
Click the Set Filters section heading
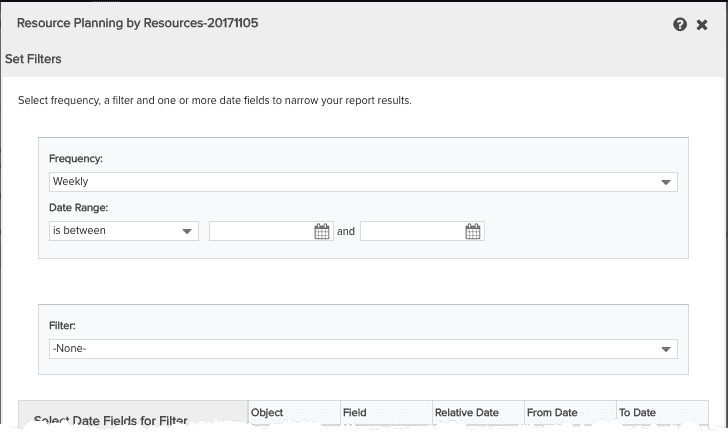(x=33, y=59)
